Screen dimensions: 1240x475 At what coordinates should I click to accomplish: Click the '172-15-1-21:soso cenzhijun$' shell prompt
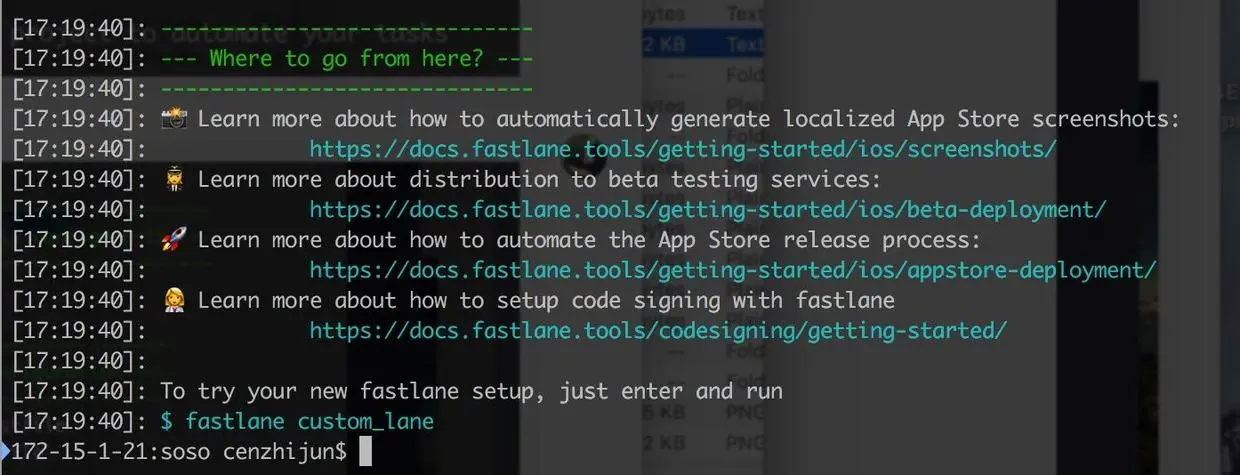pos(179,451)
